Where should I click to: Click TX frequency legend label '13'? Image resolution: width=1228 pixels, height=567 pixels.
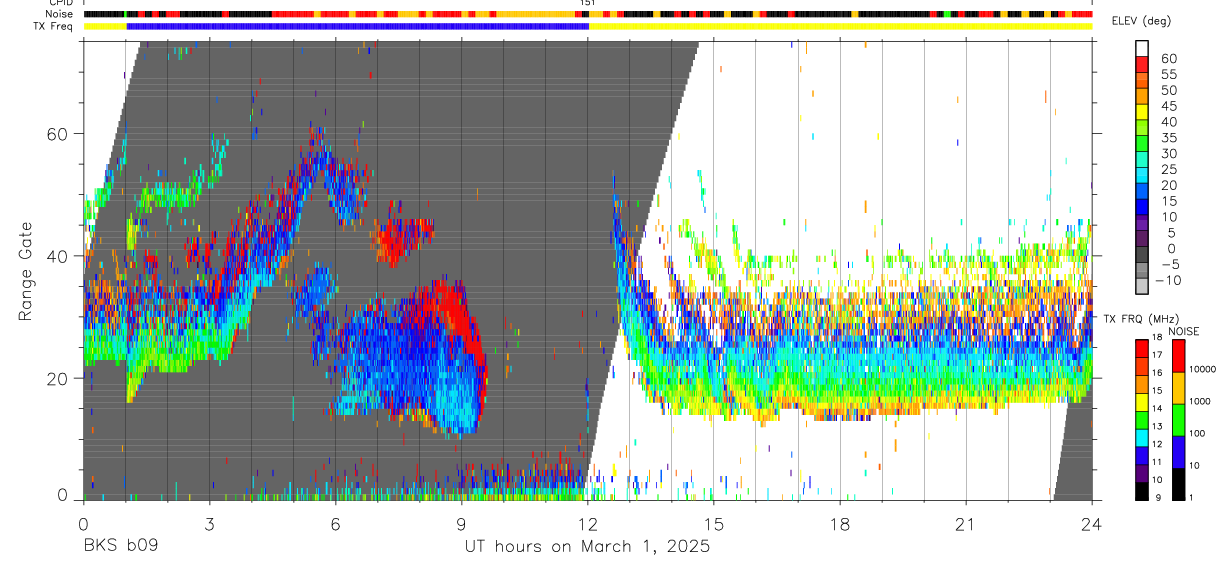(1158, 426)
